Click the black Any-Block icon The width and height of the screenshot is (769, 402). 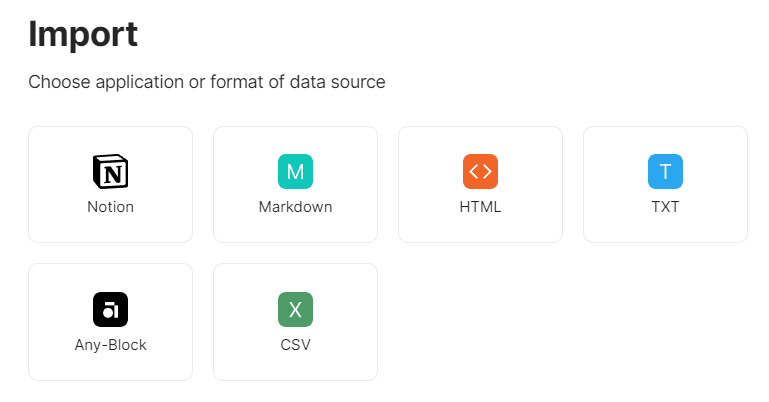(x=110, y=310)
